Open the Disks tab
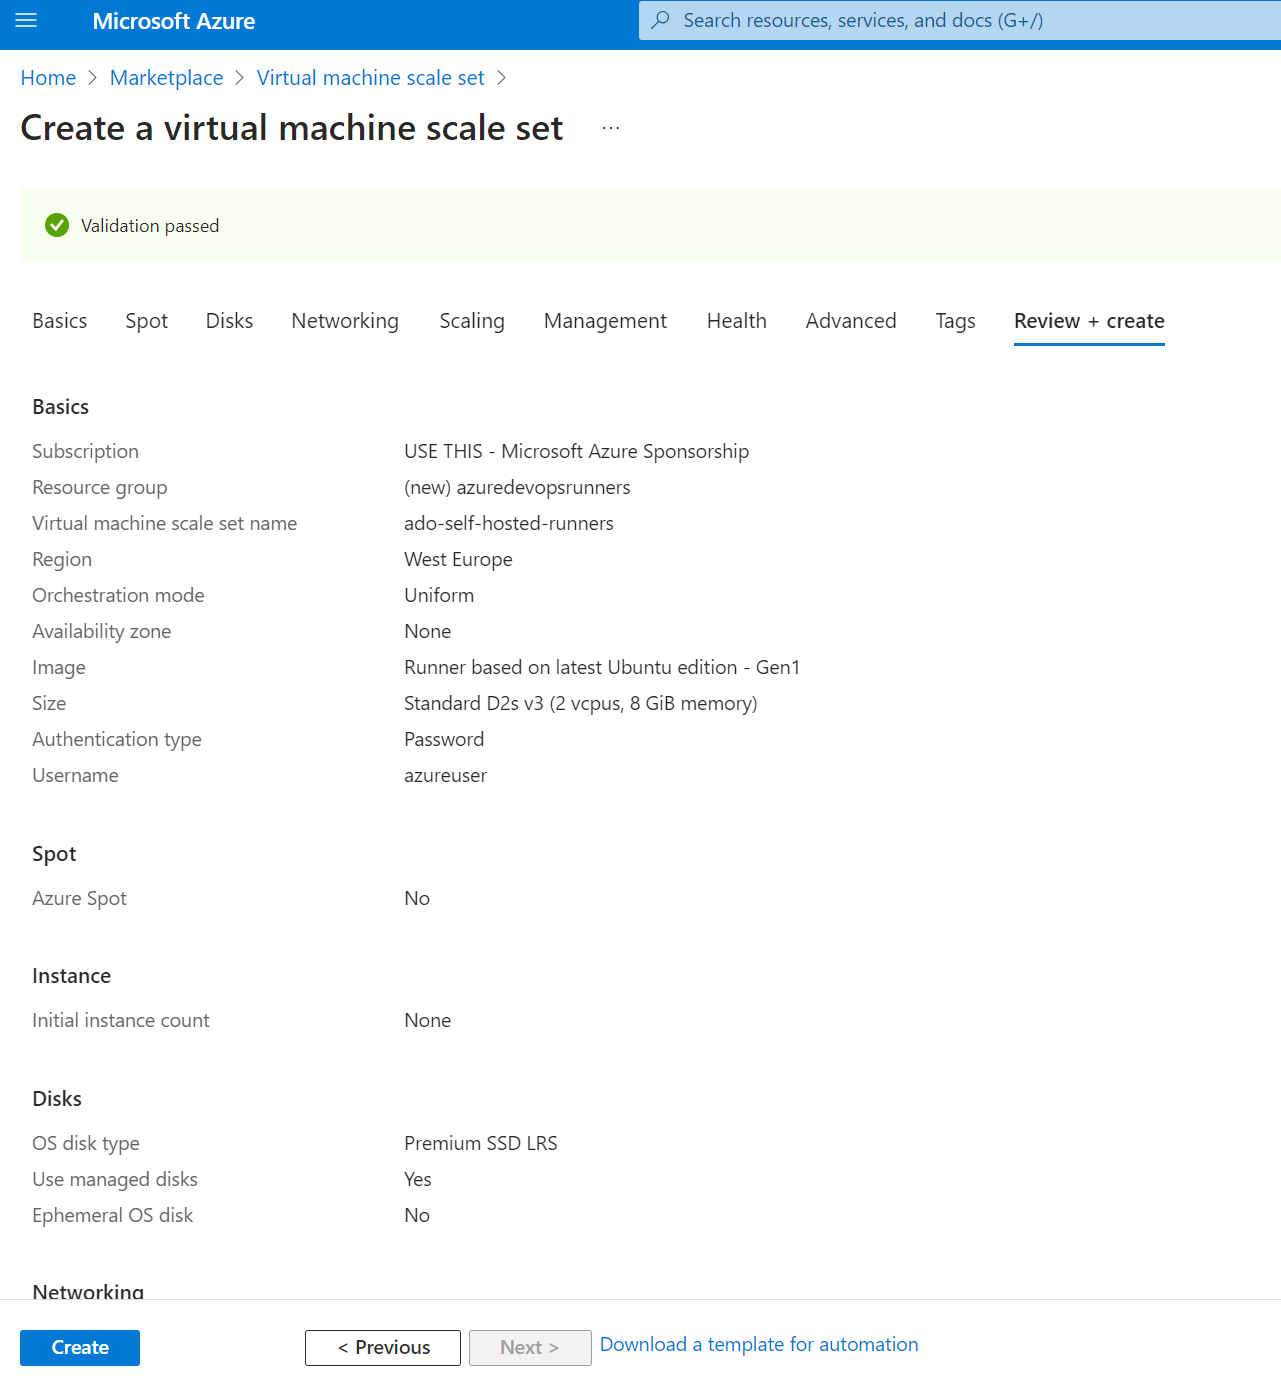Viewport: 1281px width, 1376px height. click(229, 321)
